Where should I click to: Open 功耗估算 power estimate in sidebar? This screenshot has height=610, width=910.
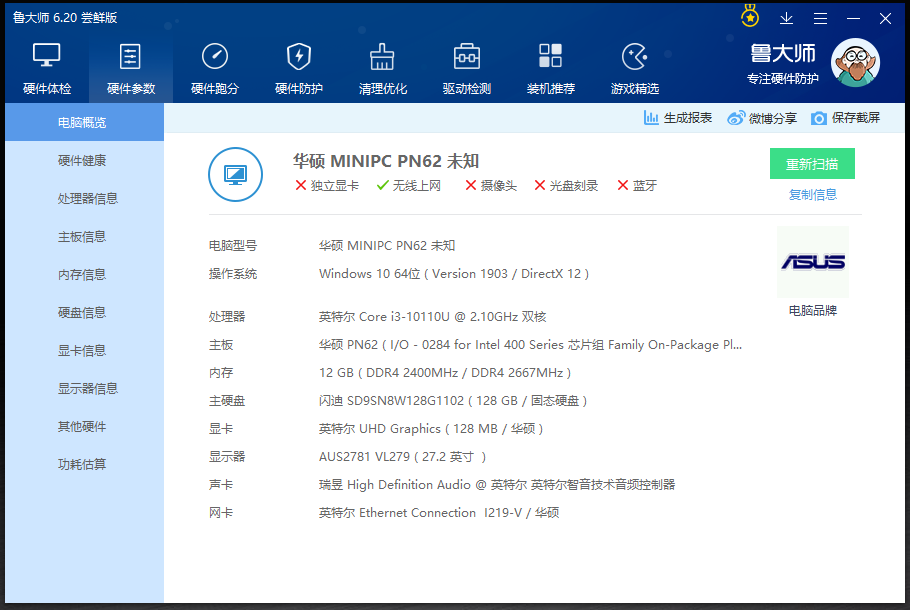point(82,465)
